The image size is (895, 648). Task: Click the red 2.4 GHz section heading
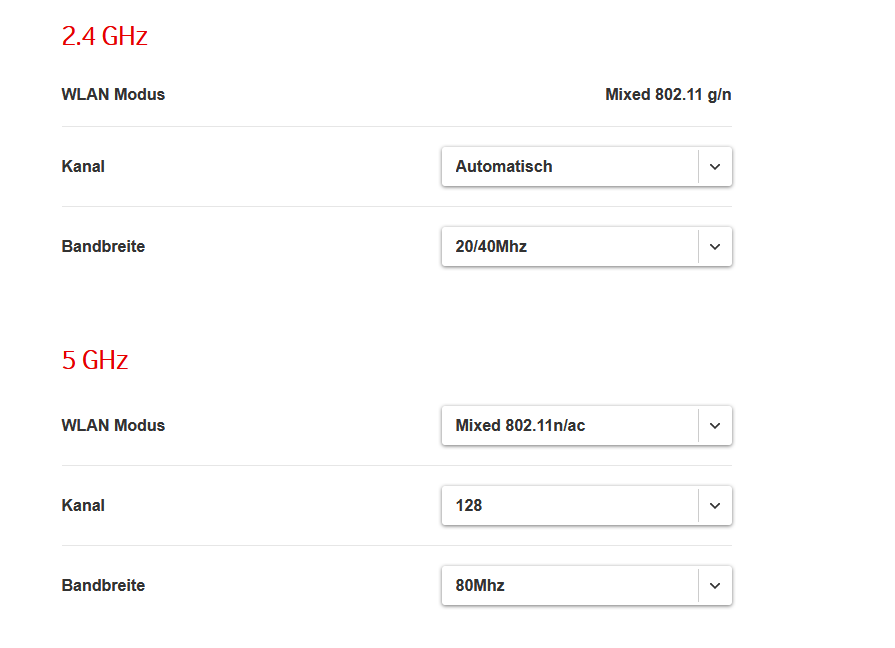(x=105, y=37)
